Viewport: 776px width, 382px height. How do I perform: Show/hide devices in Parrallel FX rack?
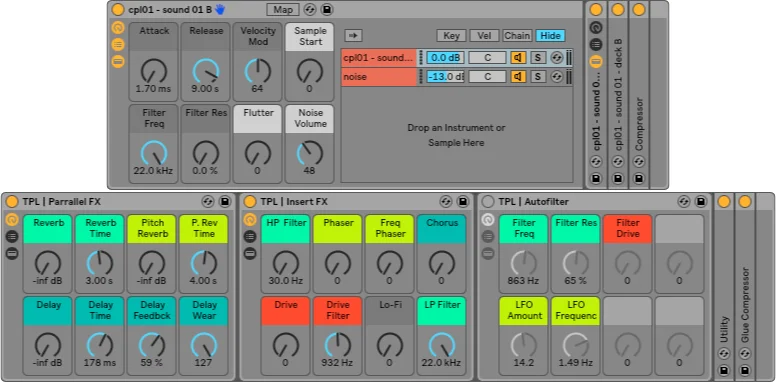[x=12, y=253]
